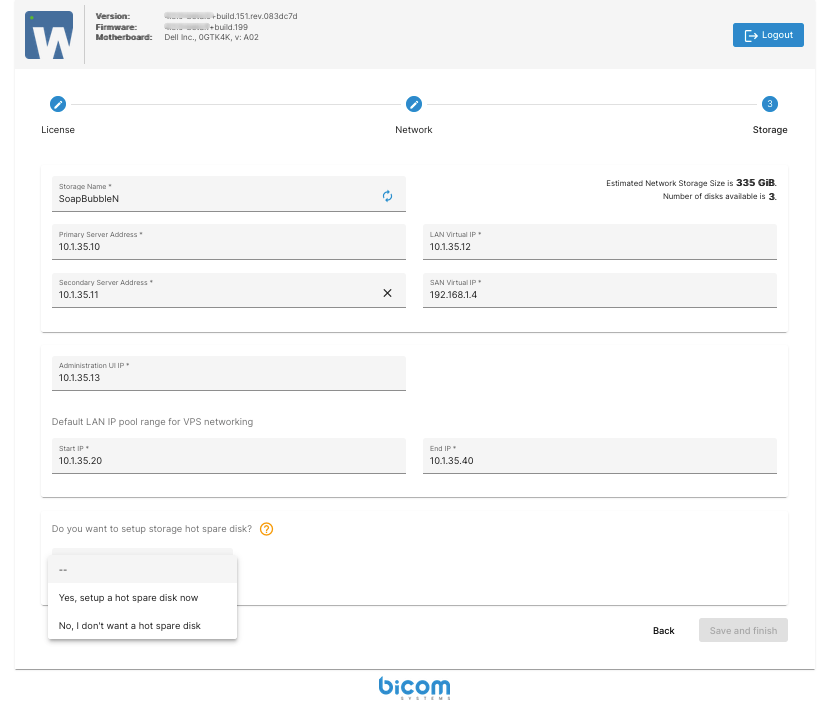Click the Network step pencil icon

pyautogui.click(x=414, y=104)
